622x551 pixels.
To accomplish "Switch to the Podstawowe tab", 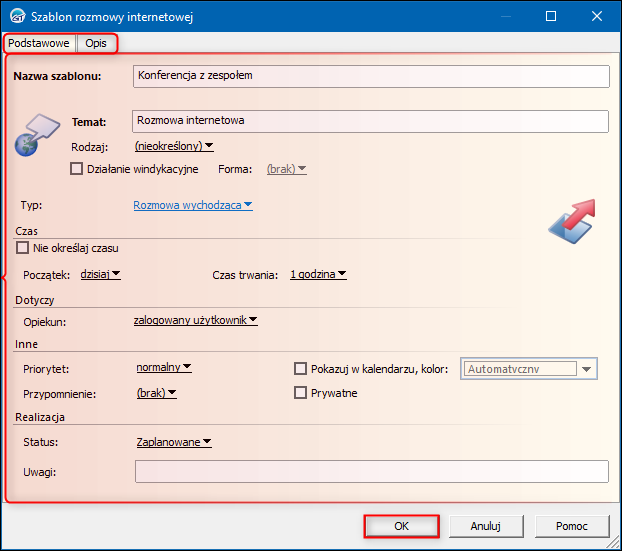I will tap(38, 43).
